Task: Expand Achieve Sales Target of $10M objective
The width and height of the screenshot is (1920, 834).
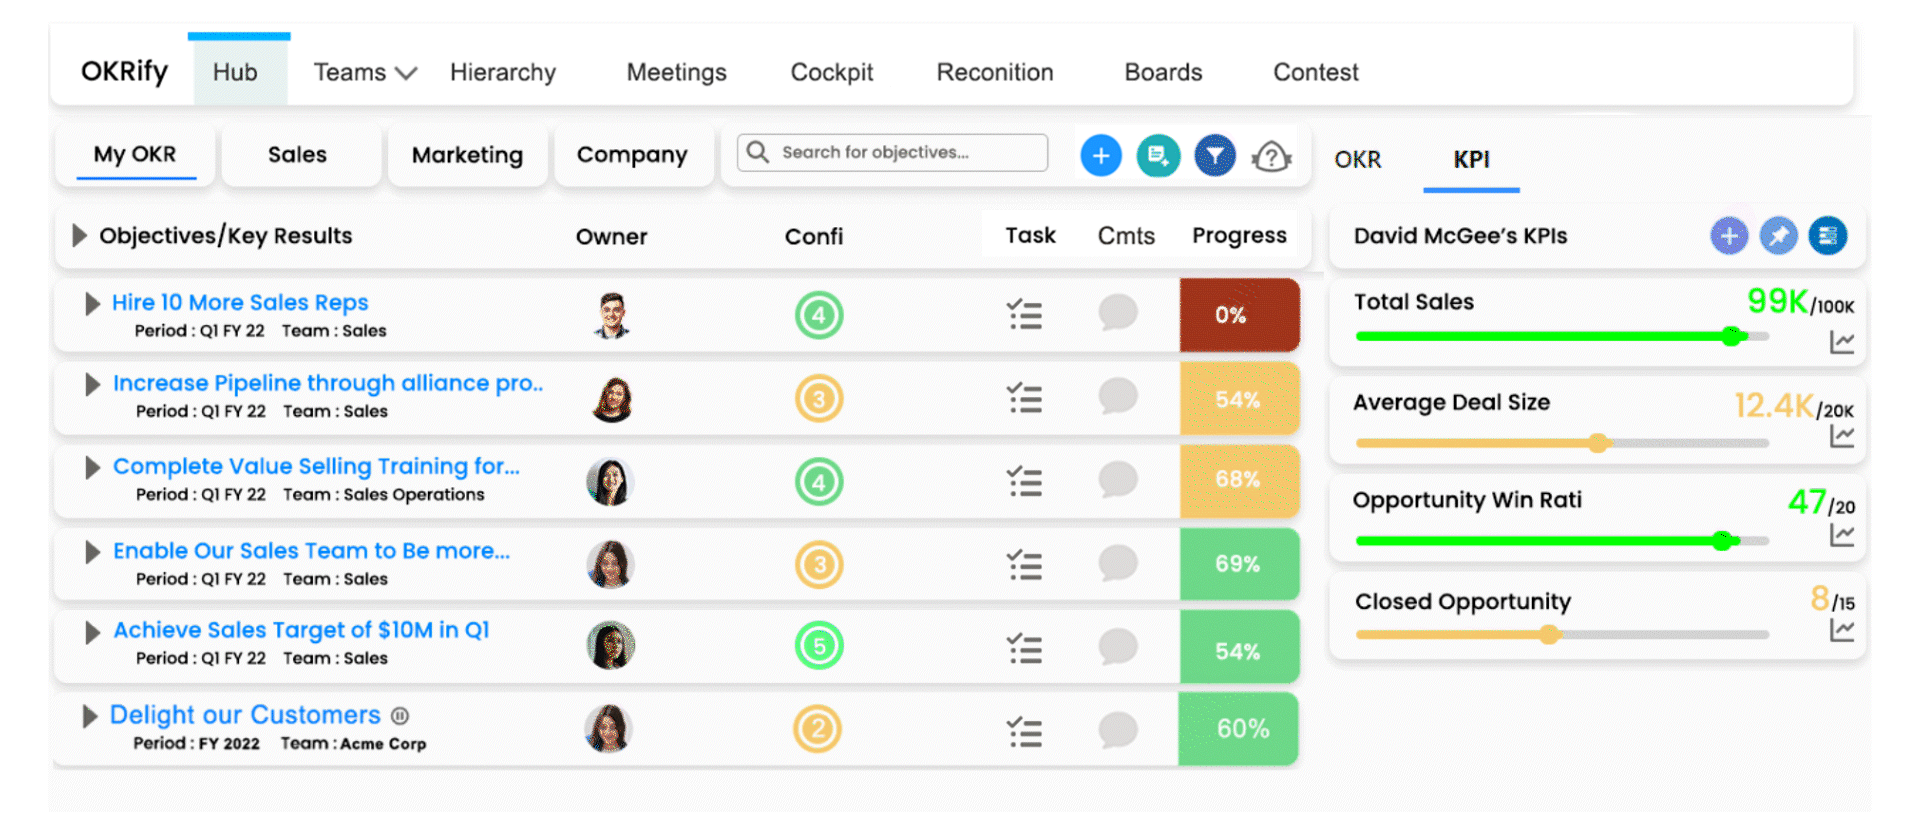Action: click(92, 632)
